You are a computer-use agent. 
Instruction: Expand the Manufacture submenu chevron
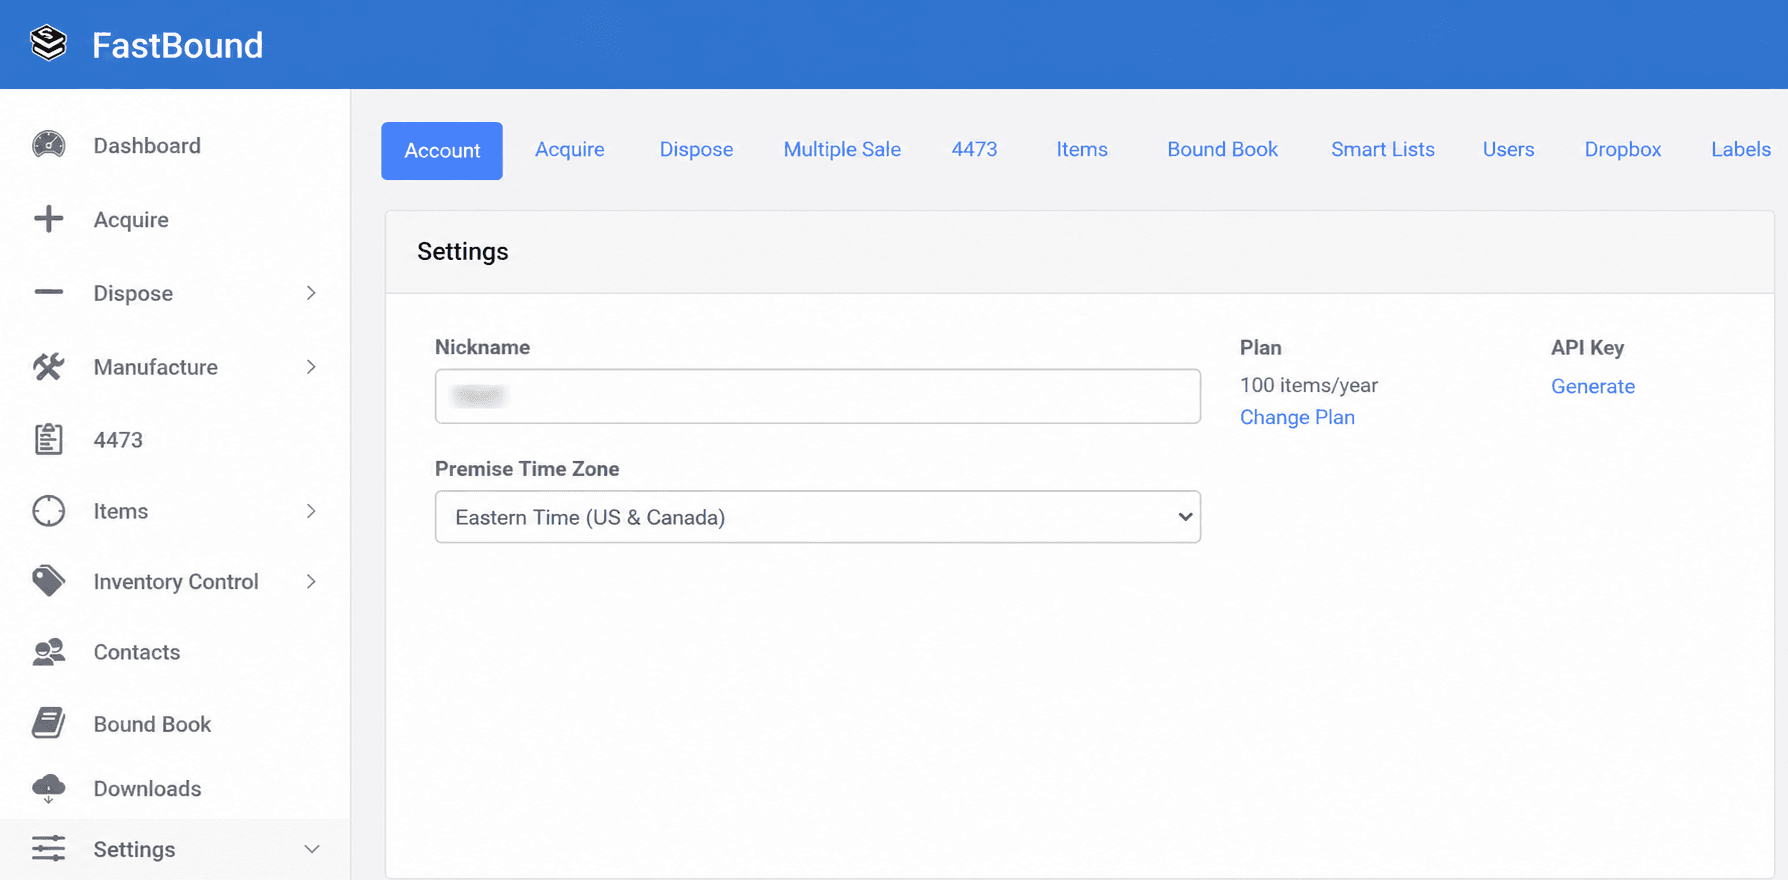click(311, 367)
